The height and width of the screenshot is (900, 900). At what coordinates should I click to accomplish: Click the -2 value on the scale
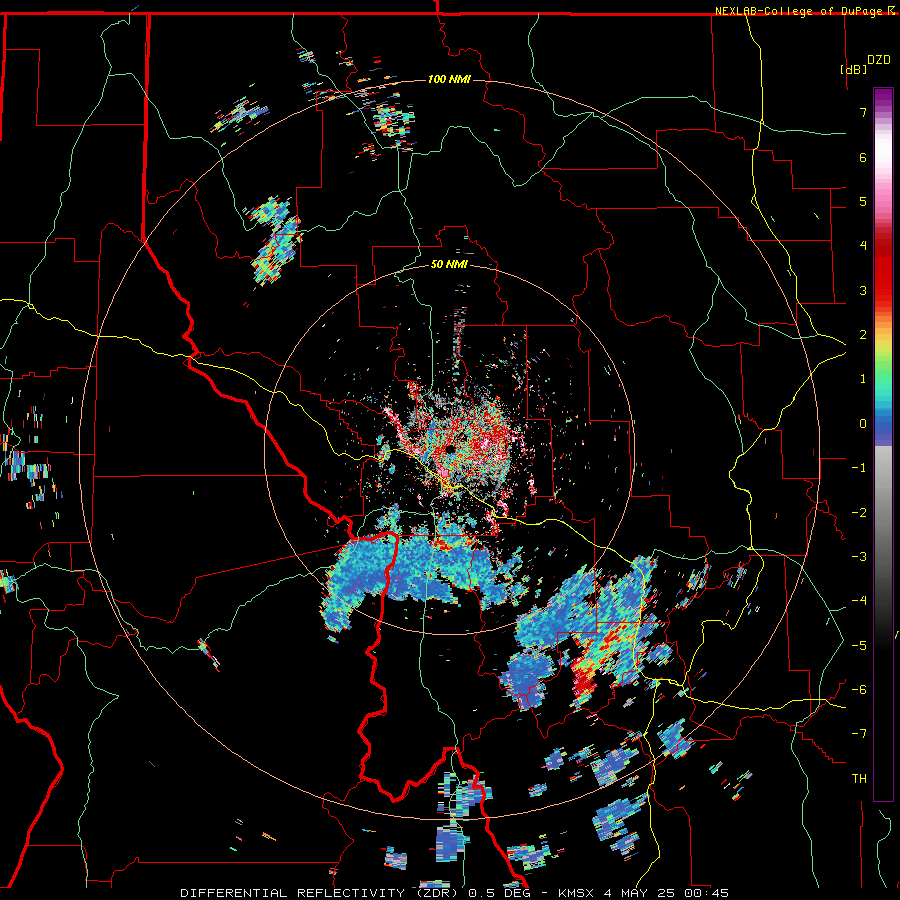[x=859, y=513]
